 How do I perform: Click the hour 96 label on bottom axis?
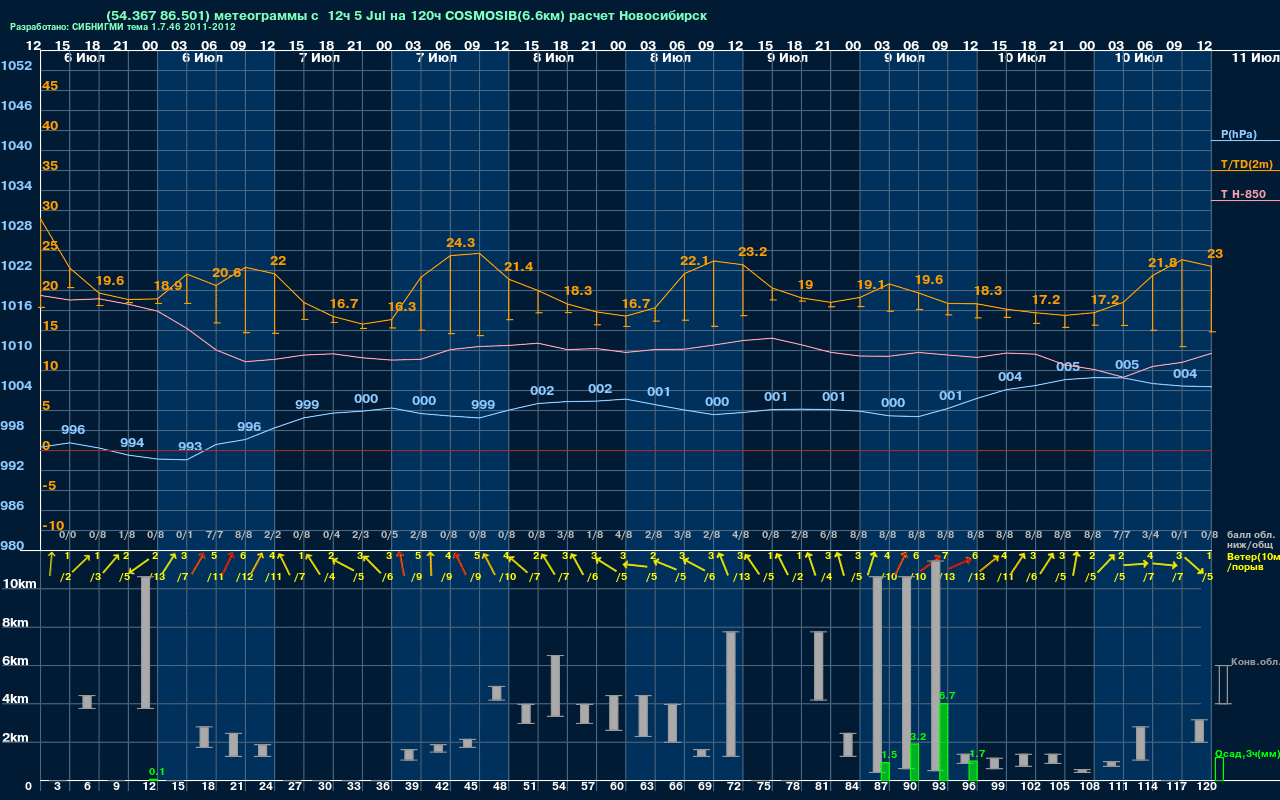tap(968, 787)
